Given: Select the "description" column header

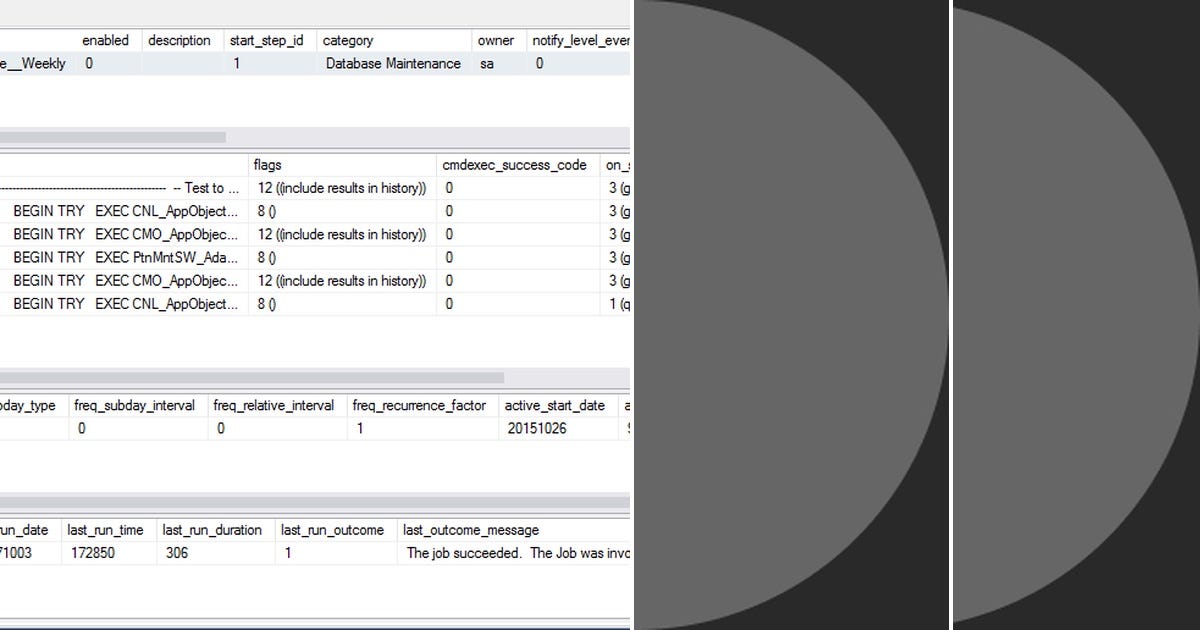Looking at the screenshot, I should pos(180,40).
